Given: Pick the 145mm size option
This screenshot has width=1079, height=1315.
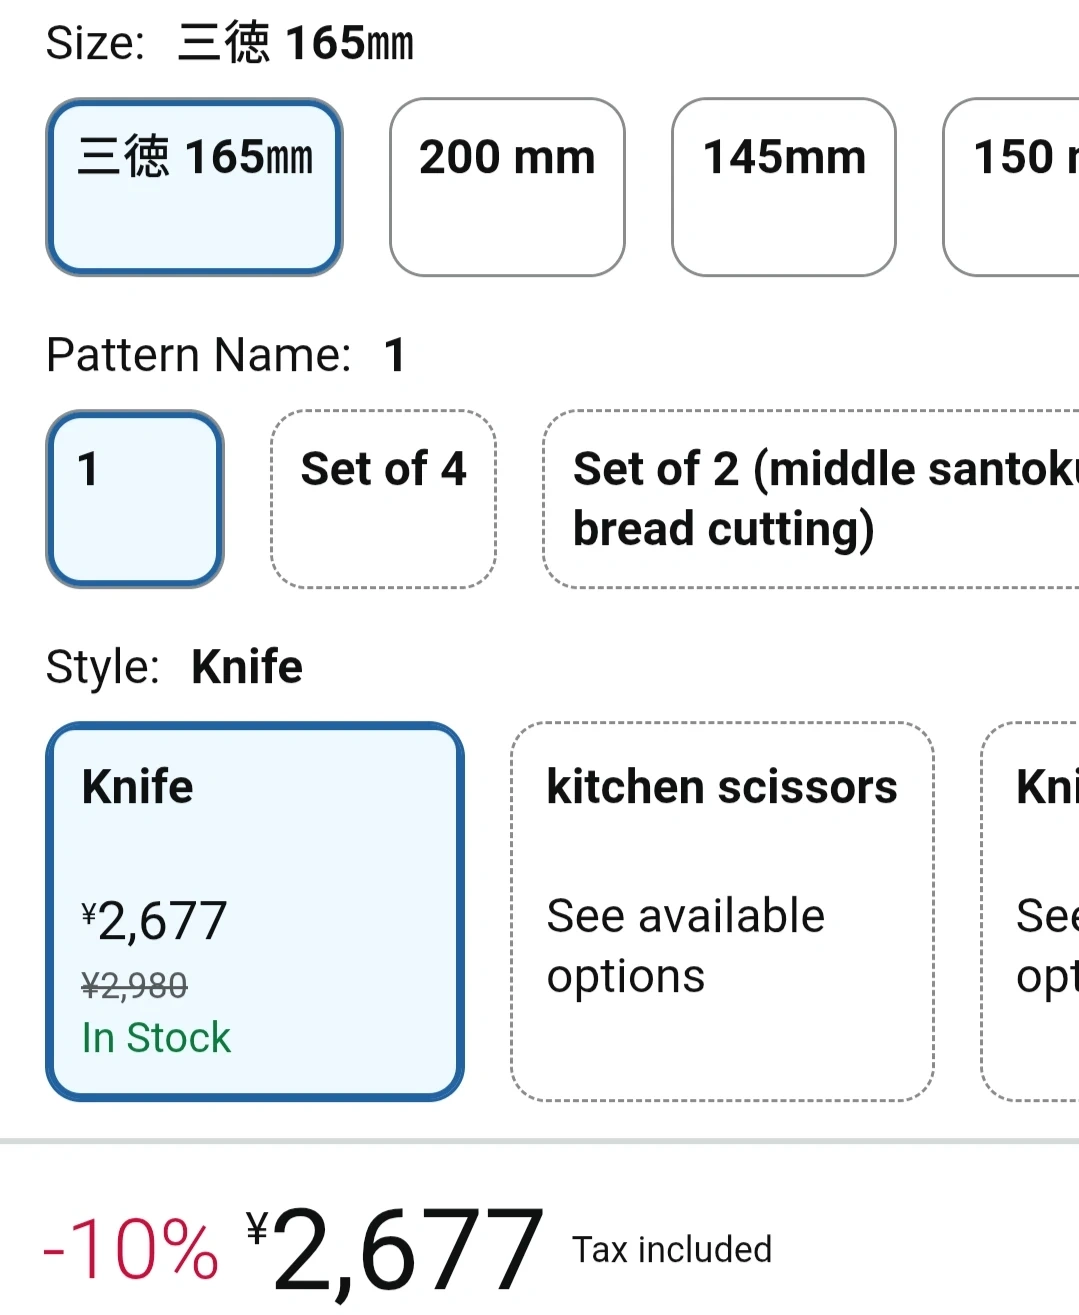Looking at the screenshot, I should (784, 187).
